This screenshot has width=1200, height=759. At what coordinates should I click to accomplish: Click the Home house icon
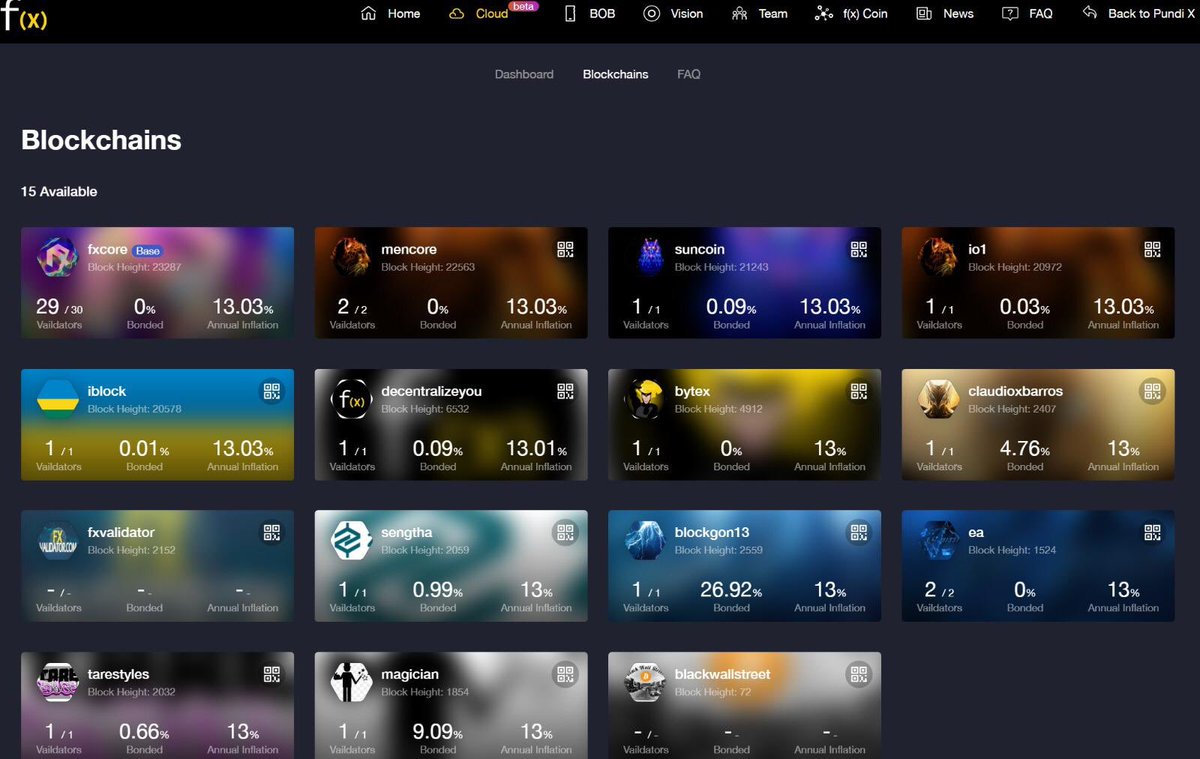pos(369,14)
